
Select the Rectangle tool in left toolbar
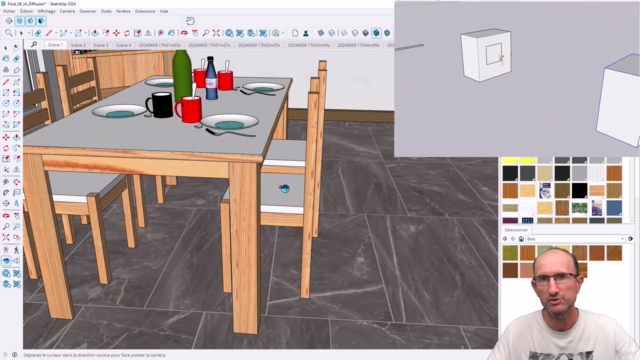6,93
